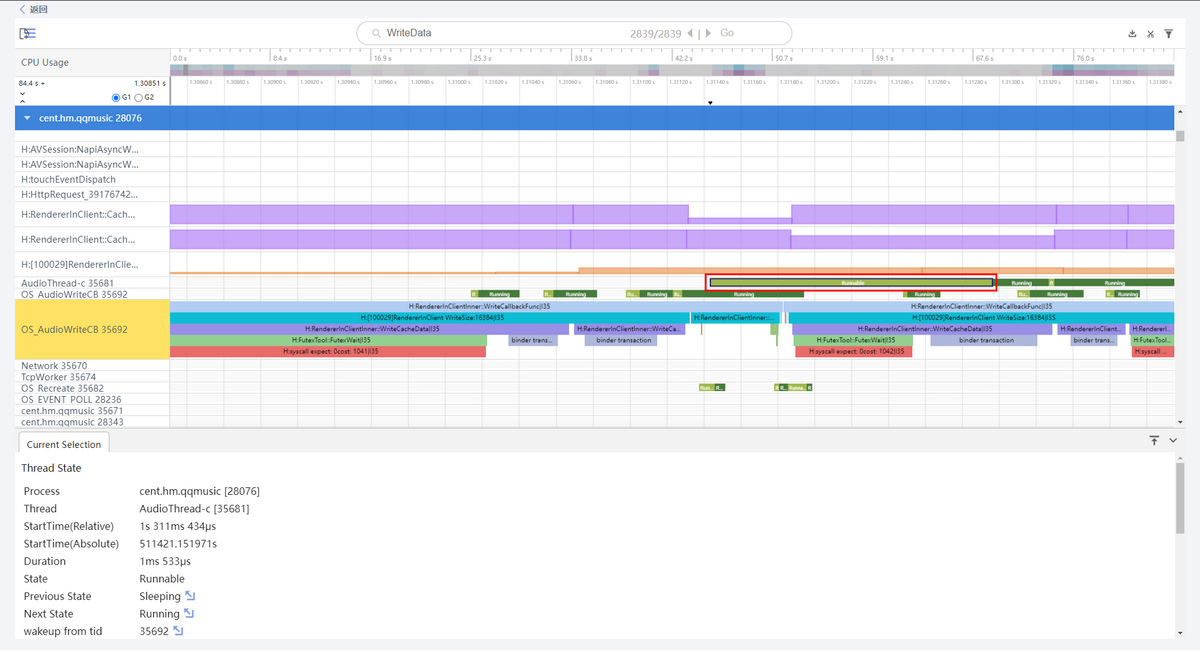The height and width of the screenshot is (650, 1200).
Task: Click the scissors cut icon in toolbar
Action: 1150,34
